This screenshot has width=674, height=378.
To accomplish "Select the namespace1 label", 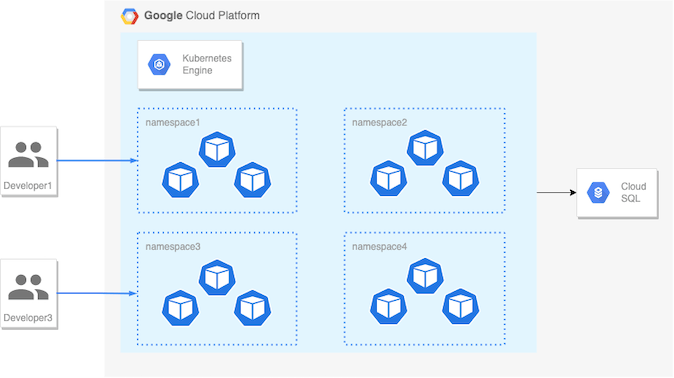I will (x=173, y=123).
